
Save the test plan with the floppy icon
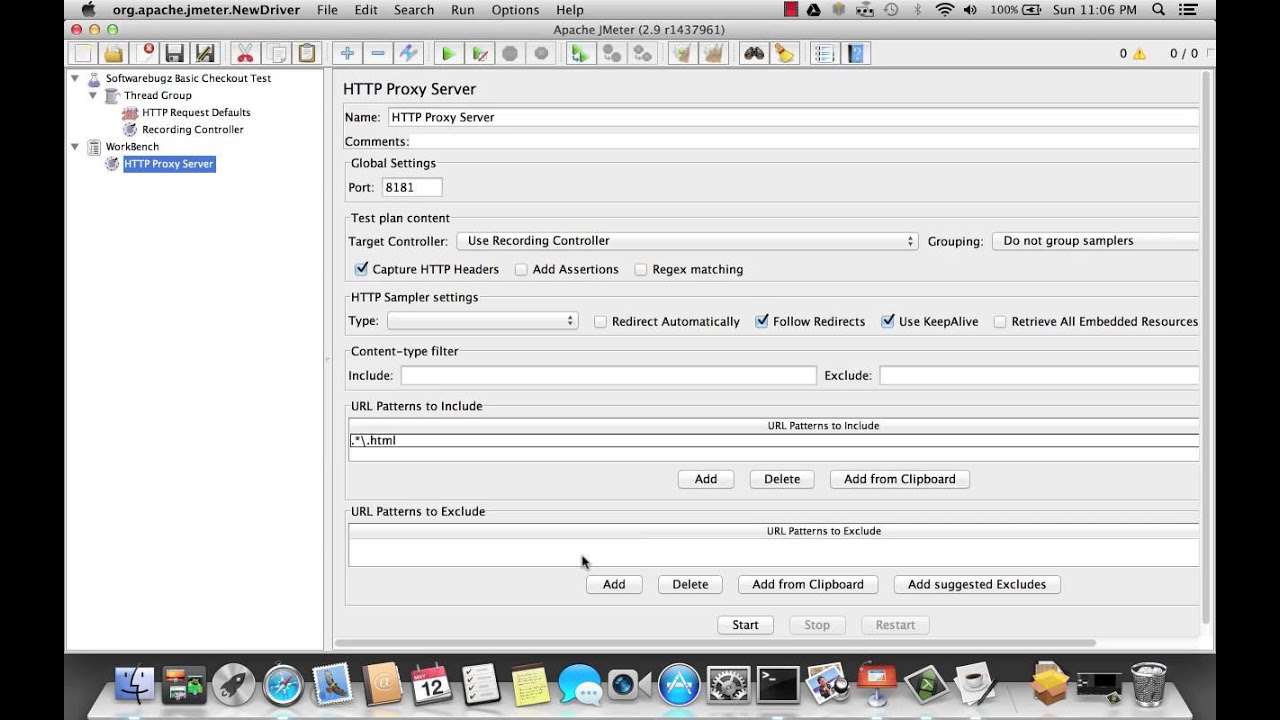pos(175,54)
